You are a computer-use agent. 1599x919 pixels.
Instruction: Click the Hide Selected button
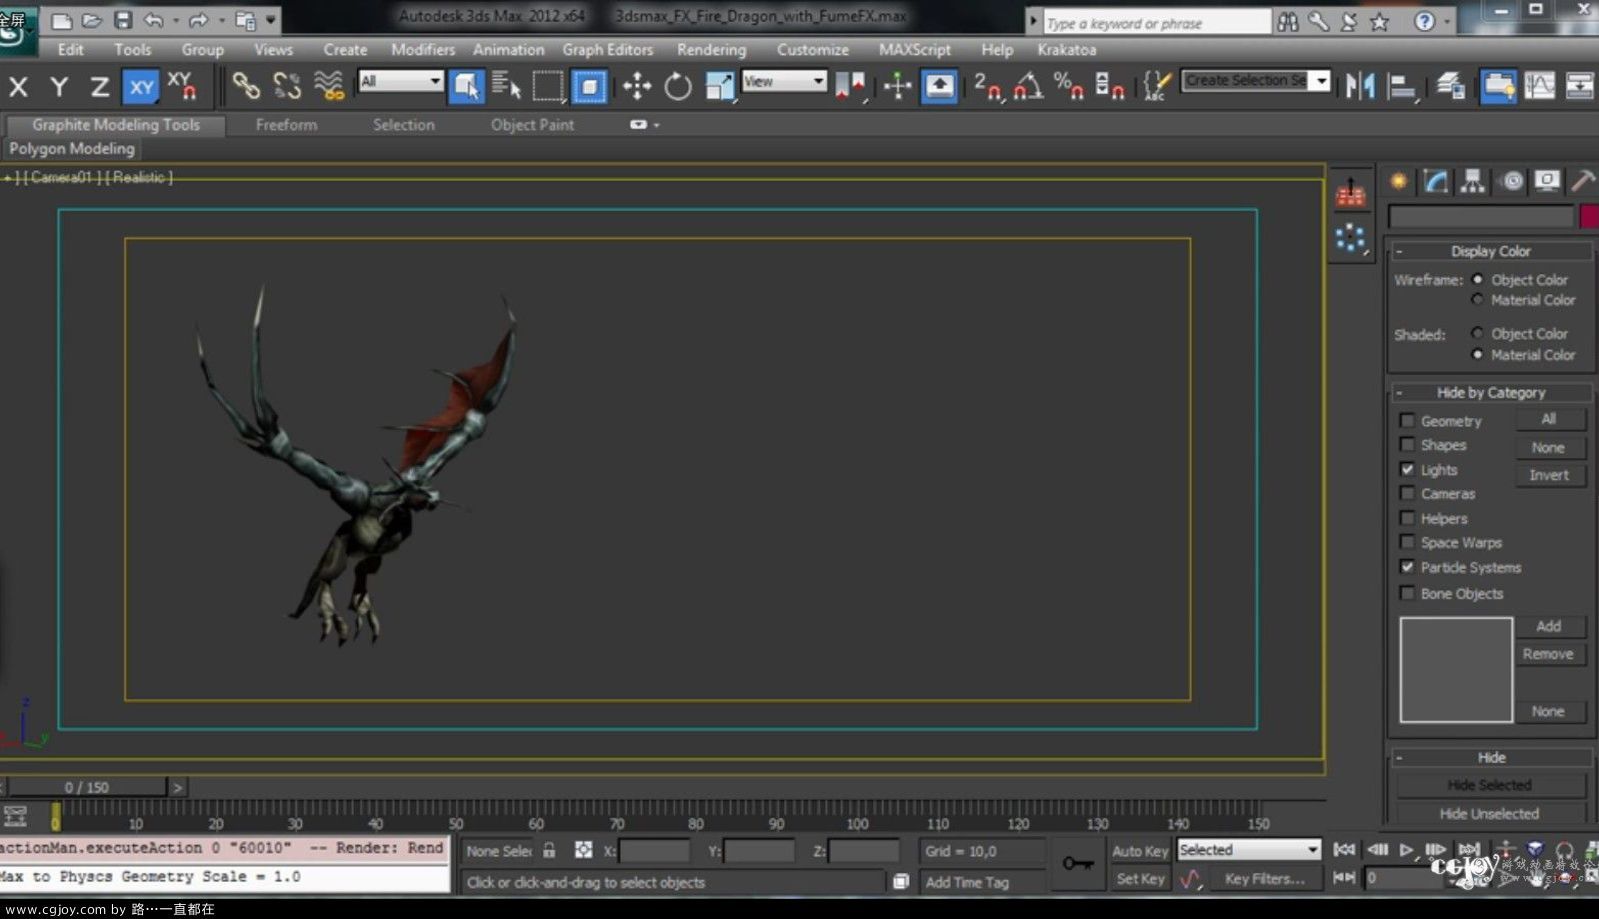click(1490, 785)
